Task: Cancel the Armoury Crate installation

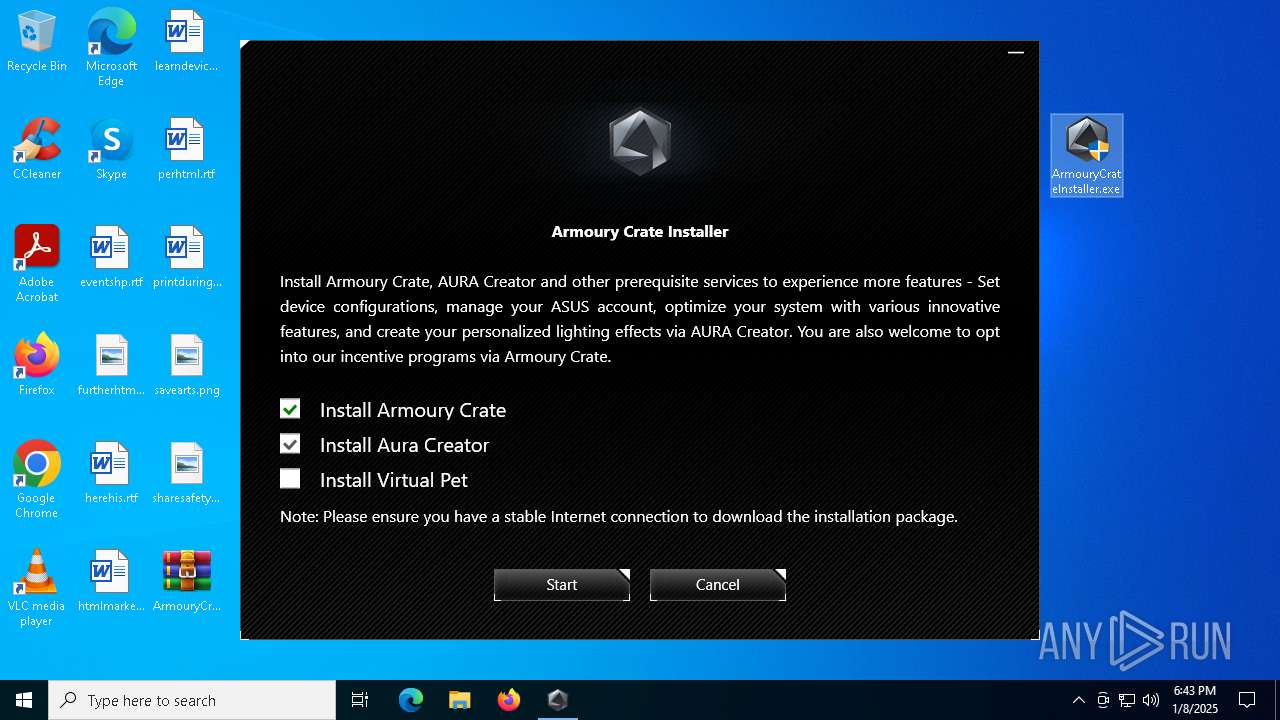Action: click(718, 585)
